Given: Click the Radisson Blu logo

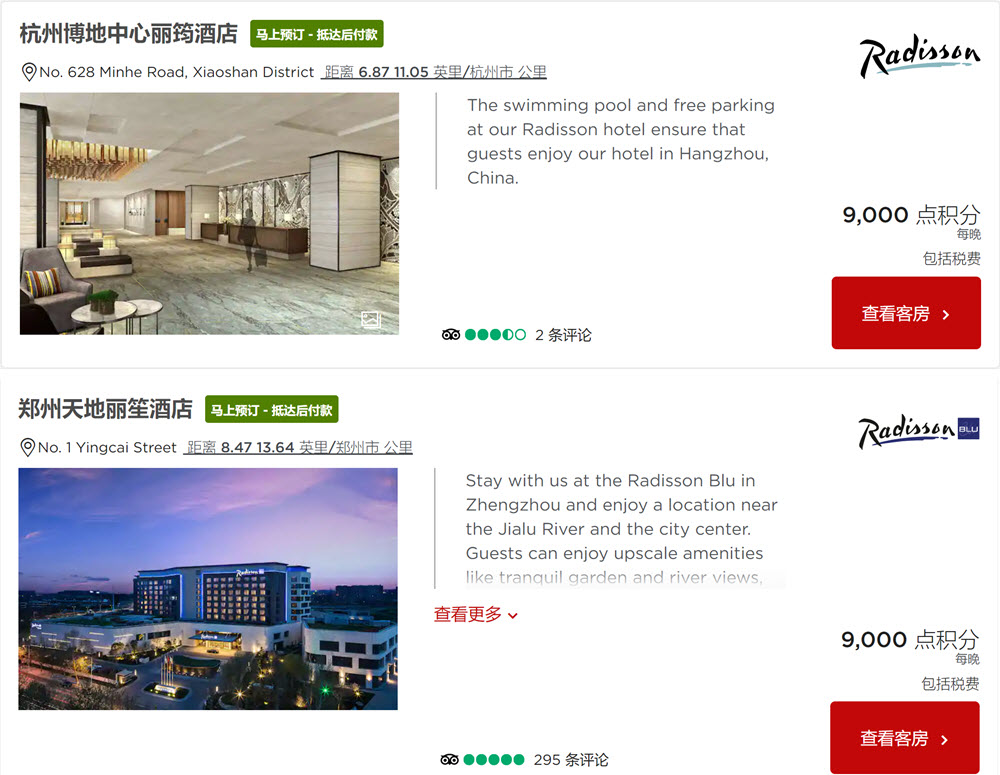Looking at the screenshot, I should click(x=918, y=432).
